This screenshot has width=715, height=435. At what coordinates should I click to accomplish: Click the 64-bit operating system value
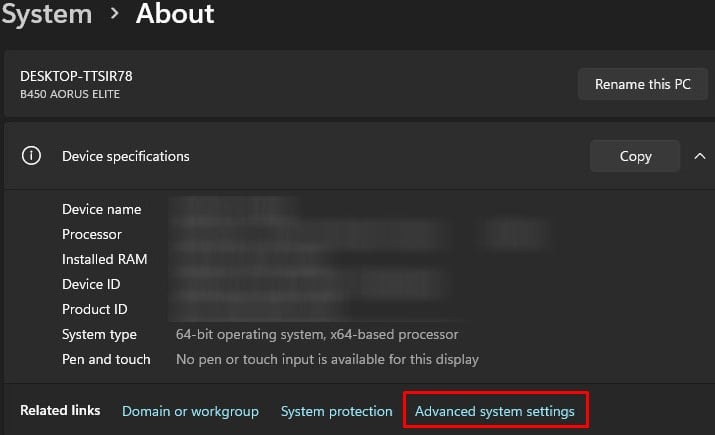click(317, 334)
